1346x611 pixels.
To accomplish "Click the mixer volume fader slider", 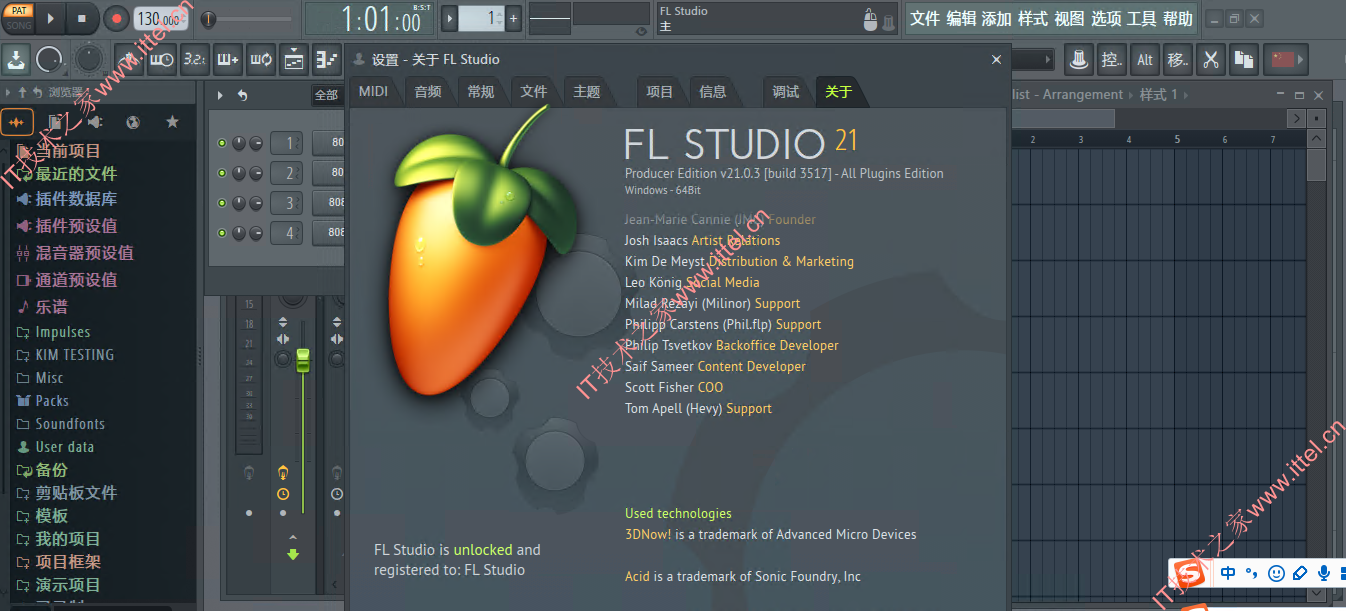I will pyautogui.click(x=303, y=360).
